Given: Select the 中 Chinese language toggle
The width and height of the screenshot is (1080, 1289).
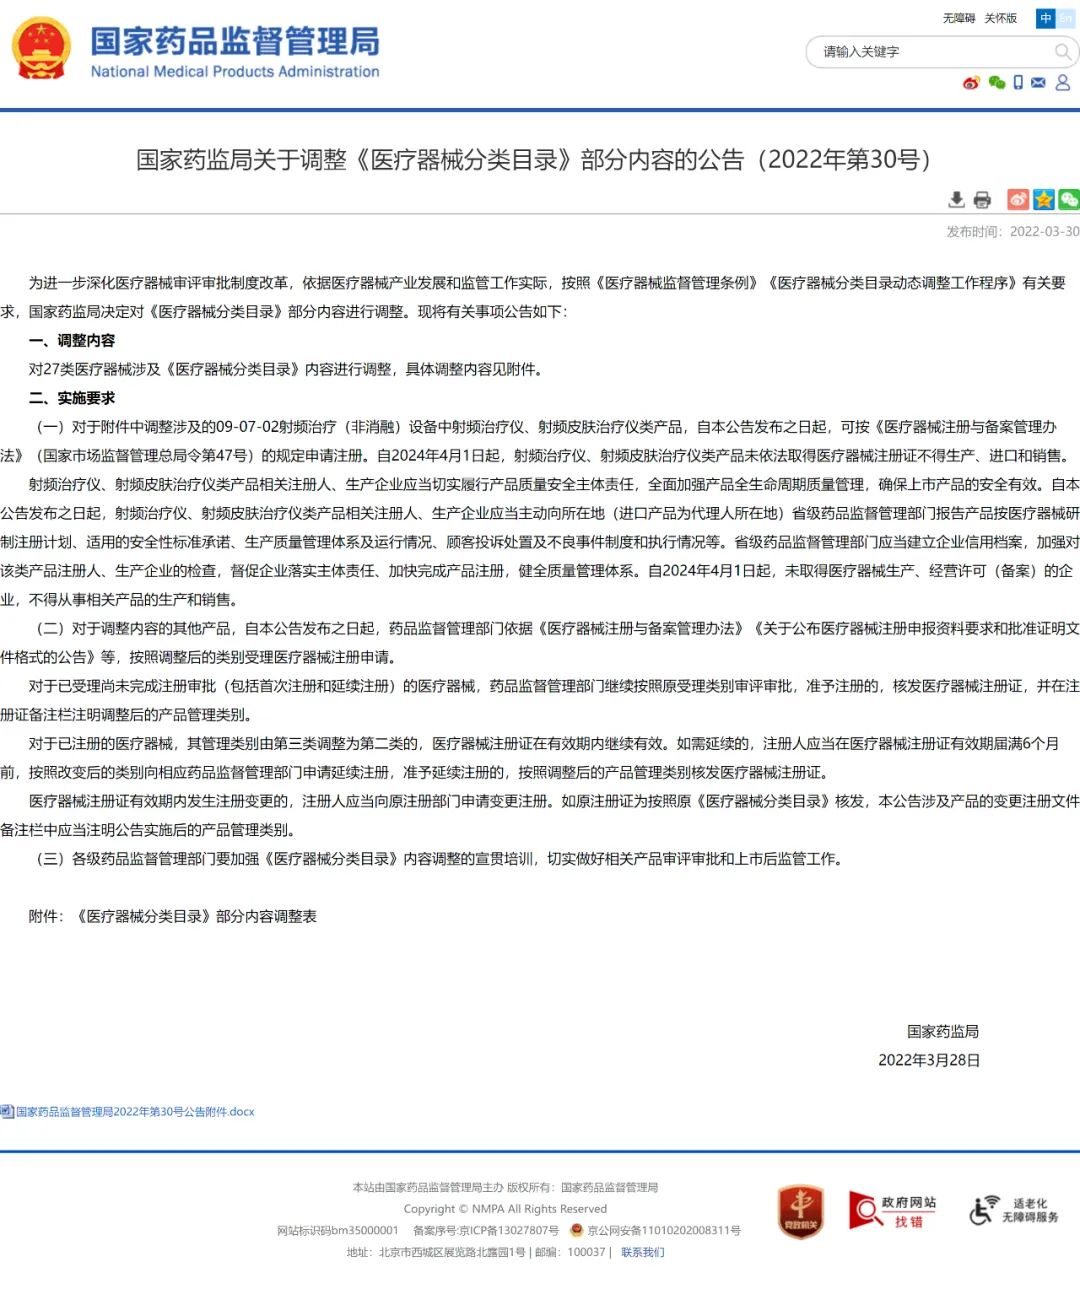Looking at the screenshot, I should 1045,18.
